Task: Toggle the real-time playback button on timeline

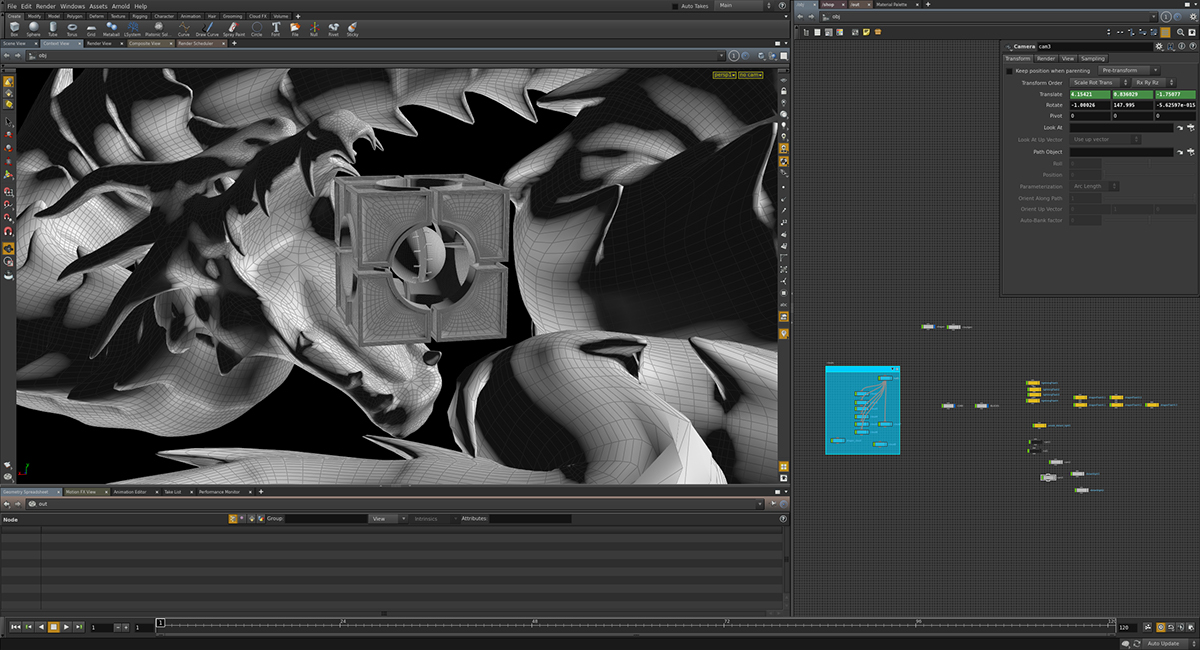Action: (1161, 627)
